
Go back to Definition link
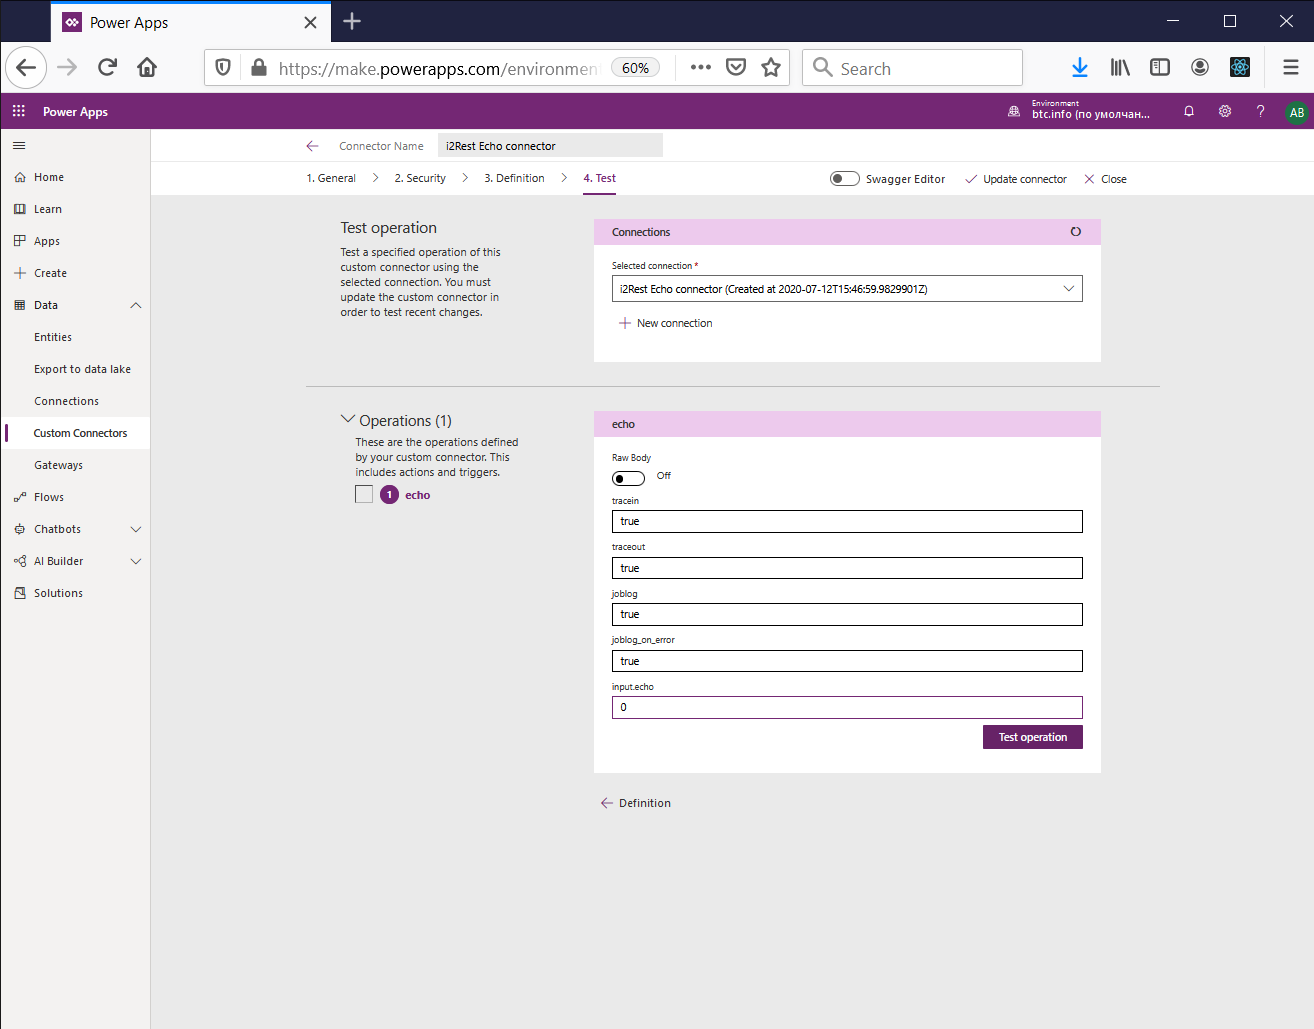[636, 803]
